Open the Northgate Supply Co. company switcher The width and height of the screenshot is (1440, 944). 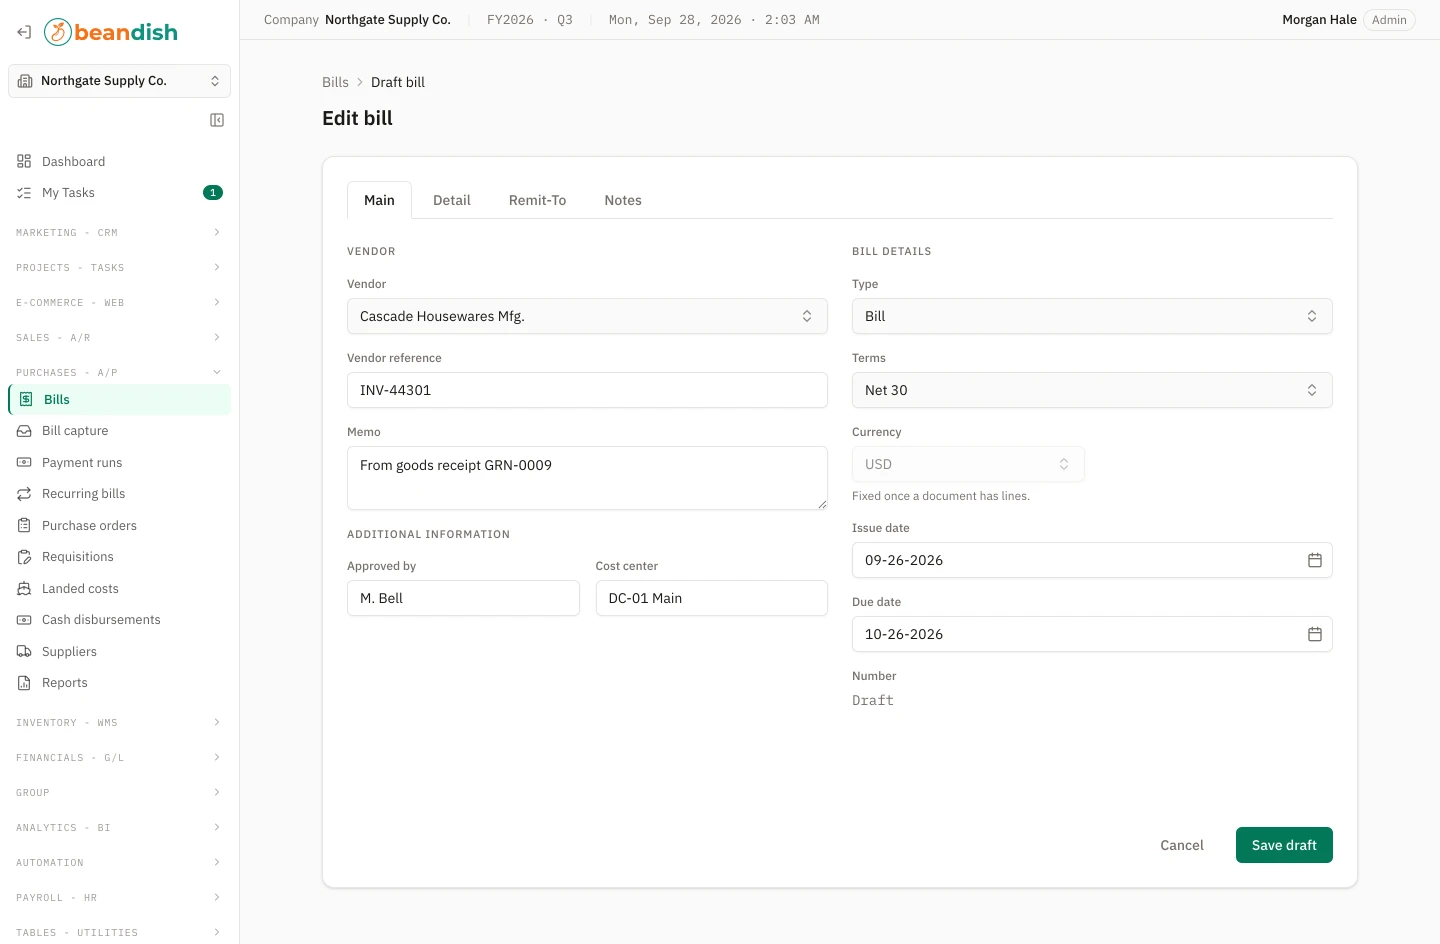[119, 81]
